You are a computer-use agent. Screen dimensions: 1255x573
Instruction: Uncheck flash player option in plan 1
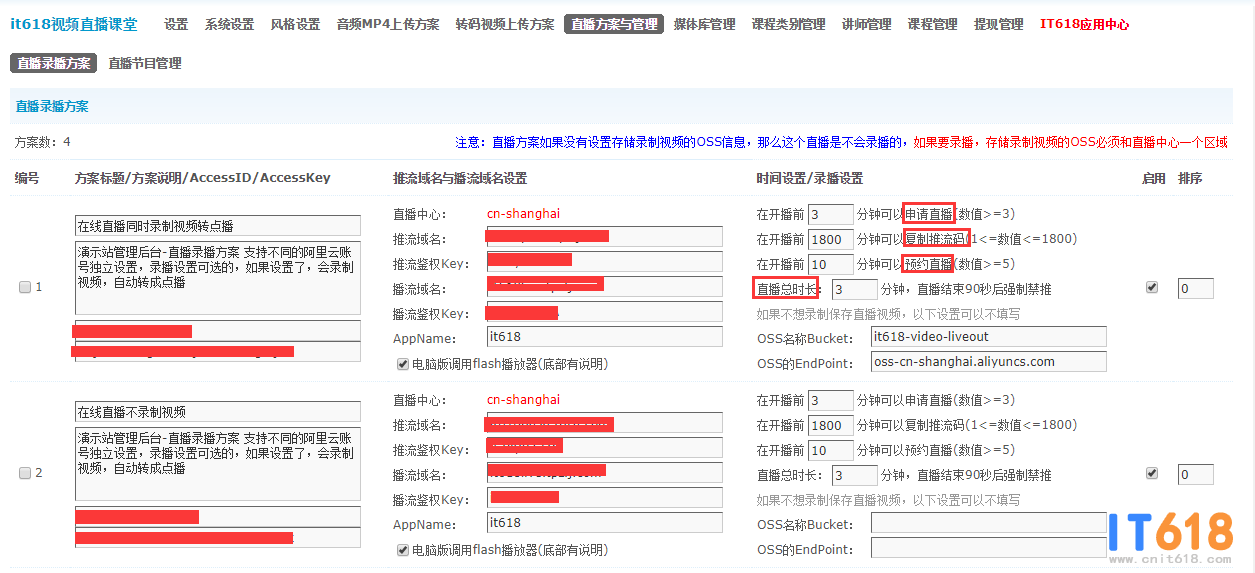pos(403,364)
